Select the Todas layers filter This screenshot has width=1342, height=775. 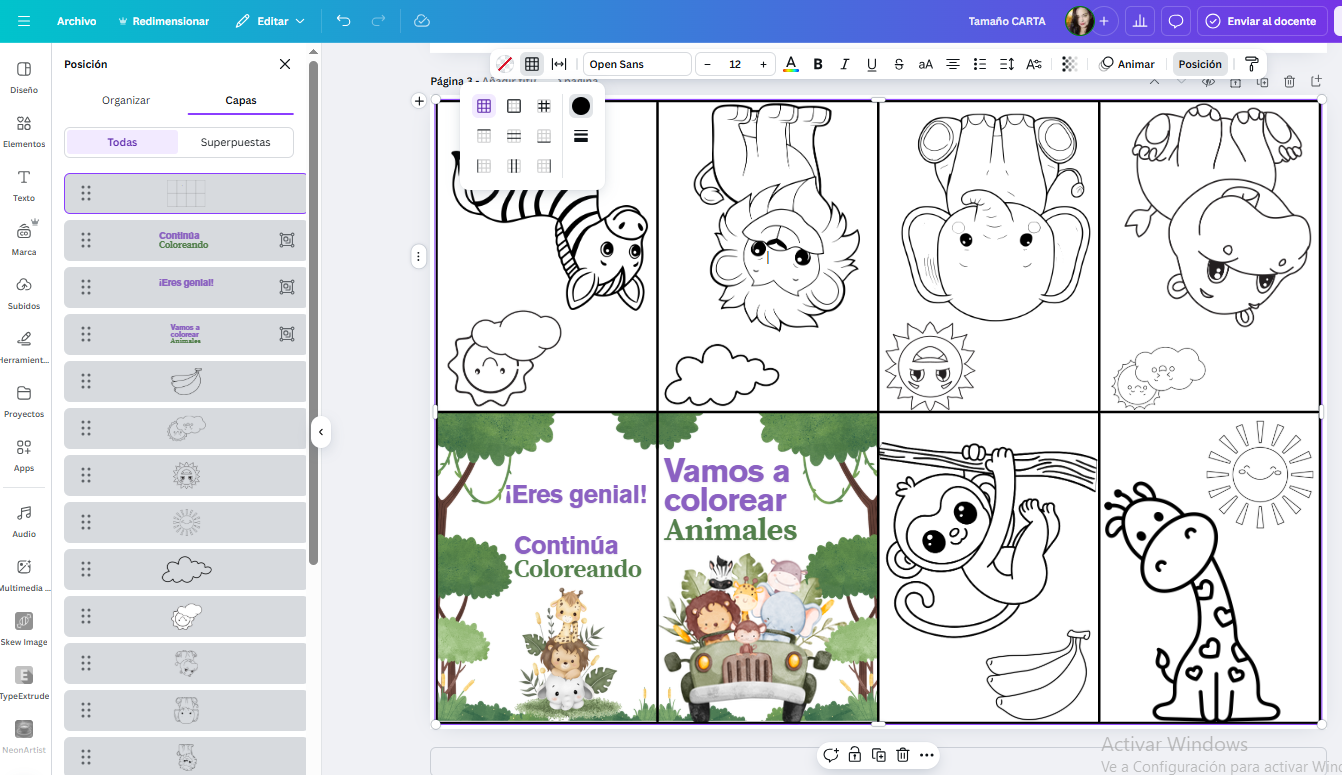[x=122, y=142]
